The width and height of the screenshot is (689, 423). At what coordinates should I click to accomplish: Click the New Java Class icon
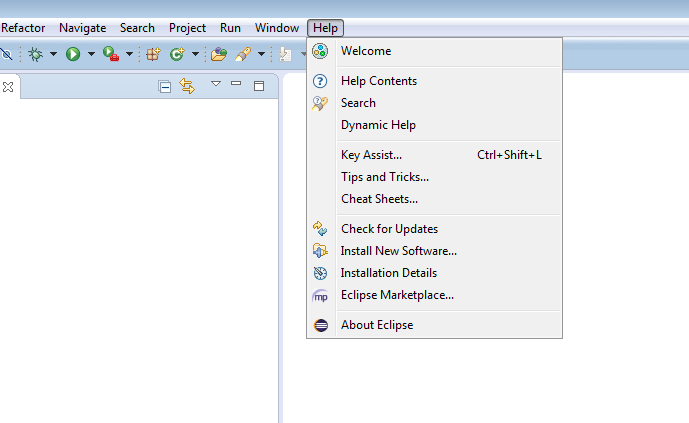point(177,54)
